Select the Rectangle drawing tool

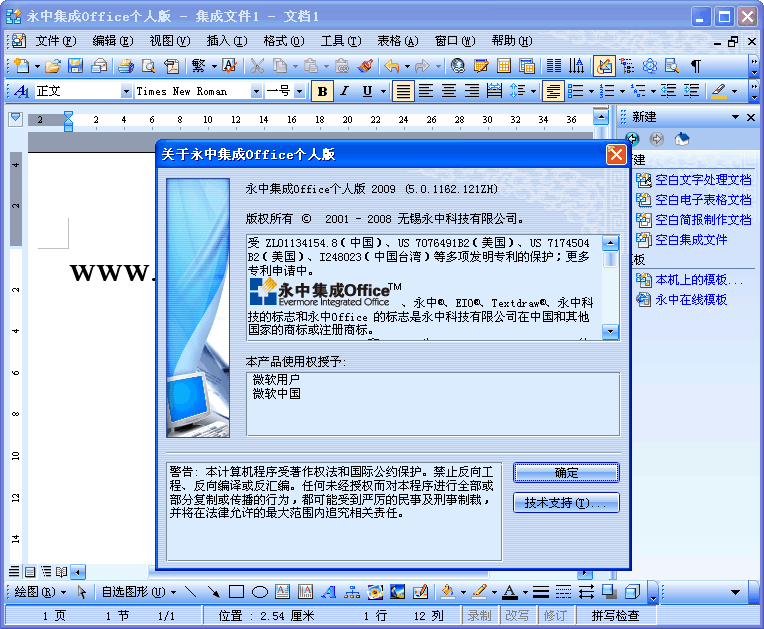click(x=236, y=592)
